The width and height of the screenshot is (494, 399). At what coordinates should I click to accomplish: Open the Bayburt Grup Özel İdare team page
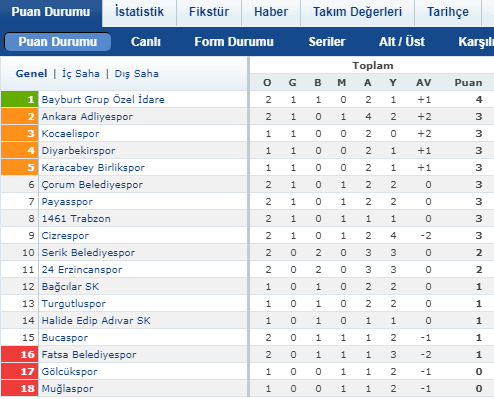click(103, 99)
